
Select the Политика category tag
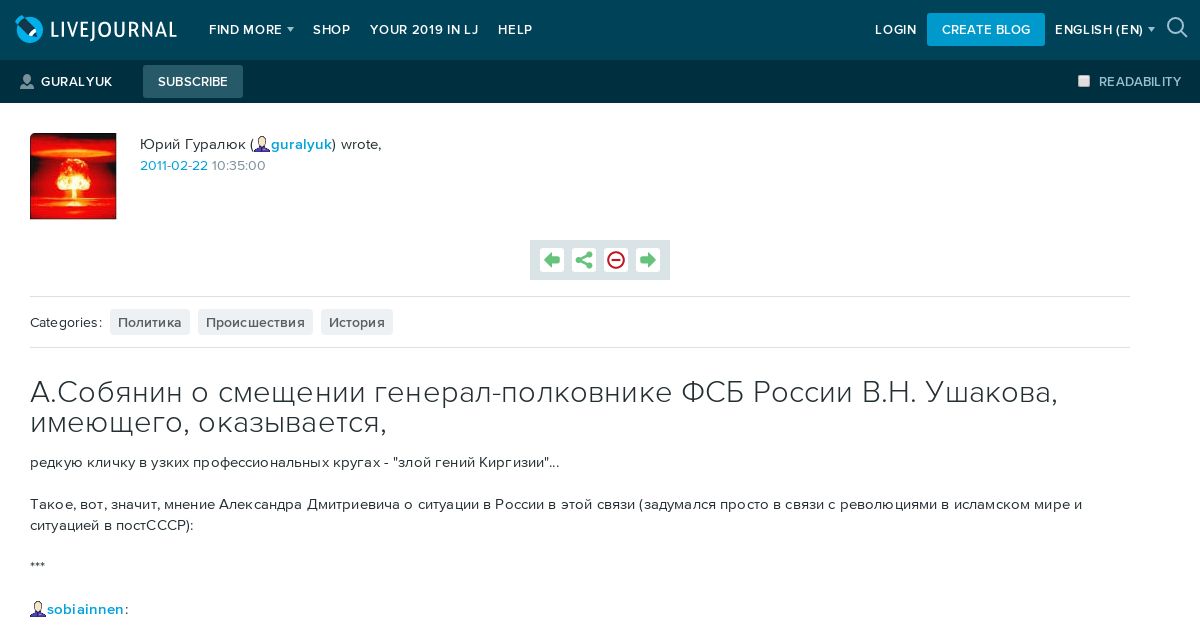pos(150,322)
